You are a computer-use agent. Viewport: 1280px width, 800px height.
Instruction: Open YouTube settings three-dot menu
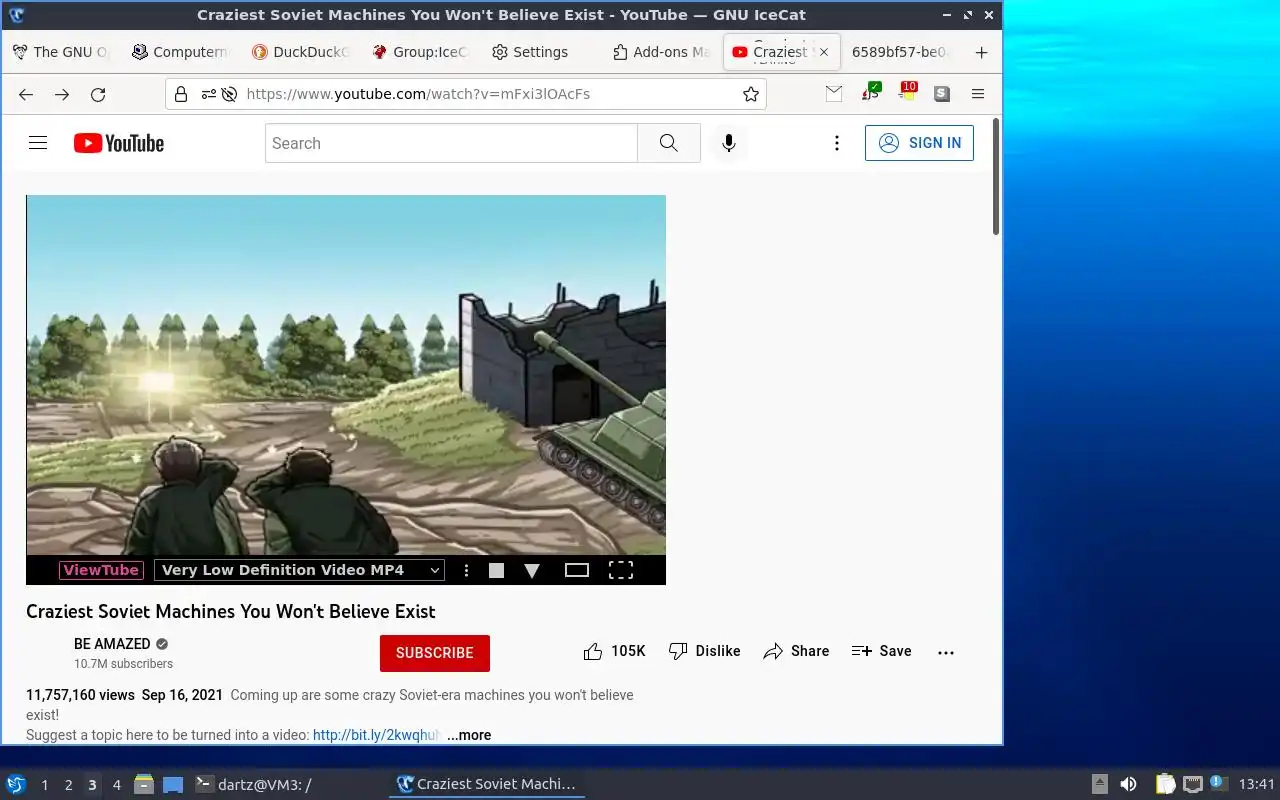pos(837,143)
